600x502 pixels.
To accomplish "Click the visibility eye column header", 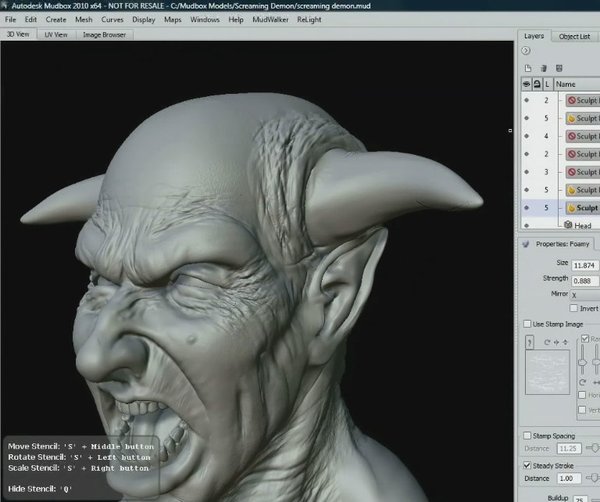I will point(526,85).
